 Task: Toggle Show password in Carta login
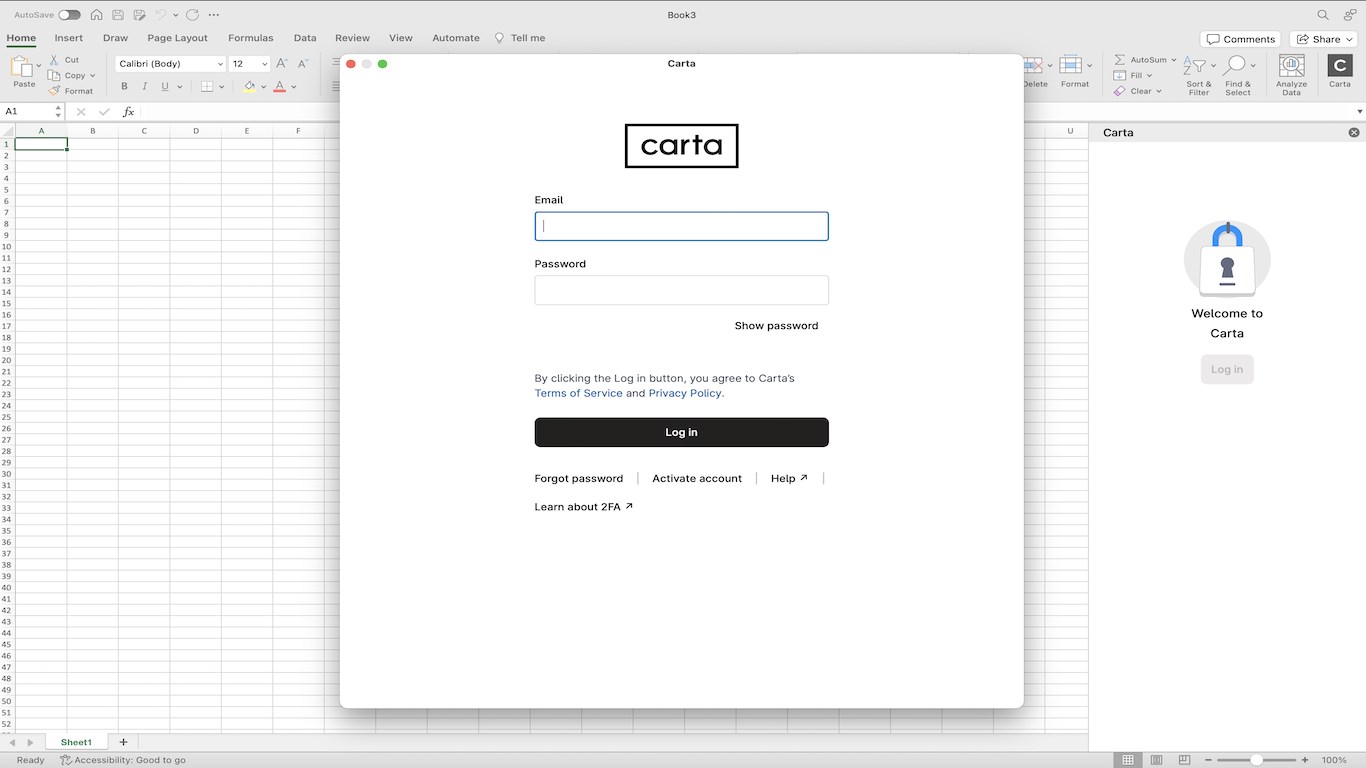click(777, 326)
